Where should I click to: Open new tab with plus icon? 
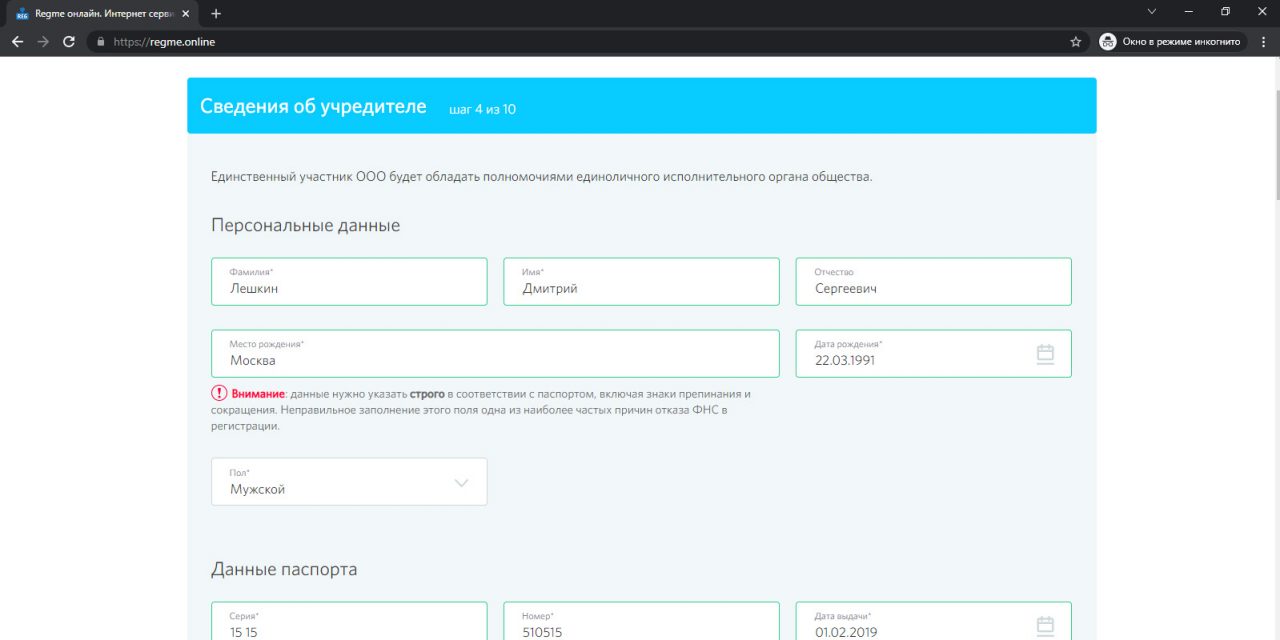pyautogui.click(x=216, y=13)
